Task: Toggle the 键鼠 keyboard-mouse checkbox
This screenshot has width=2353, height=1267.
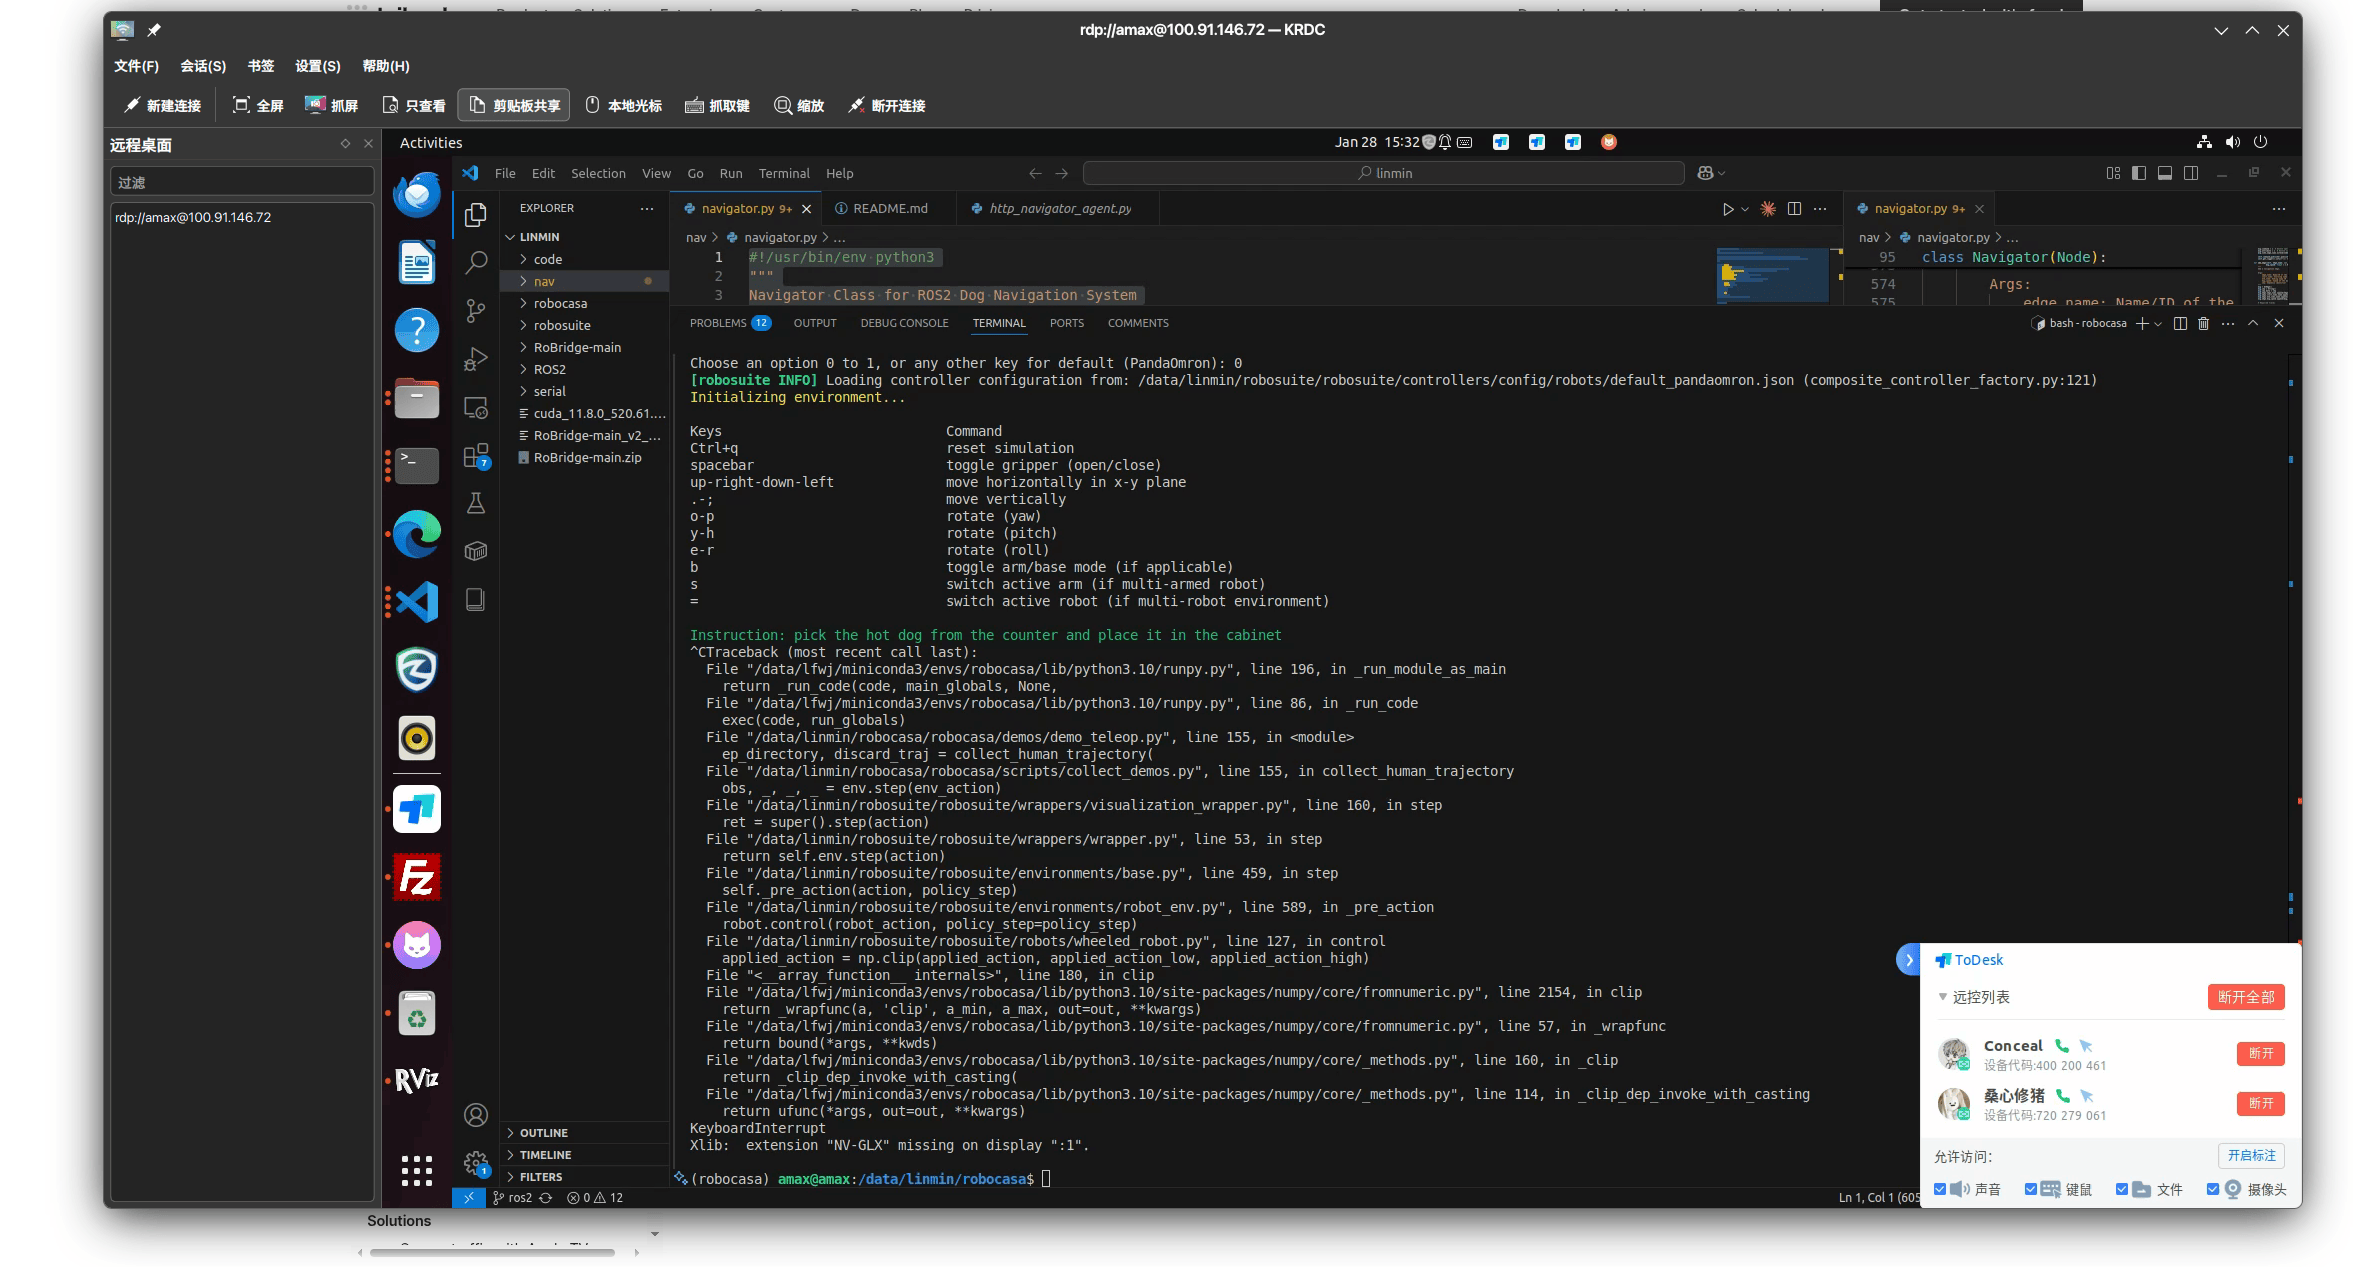Action: tap(2031, 1189)
